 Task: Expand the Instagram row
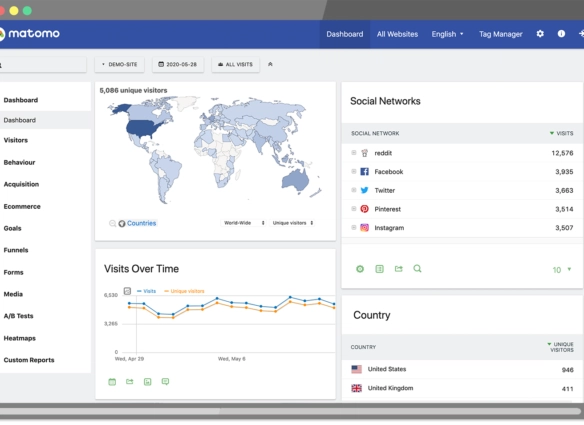coord(354,227)
